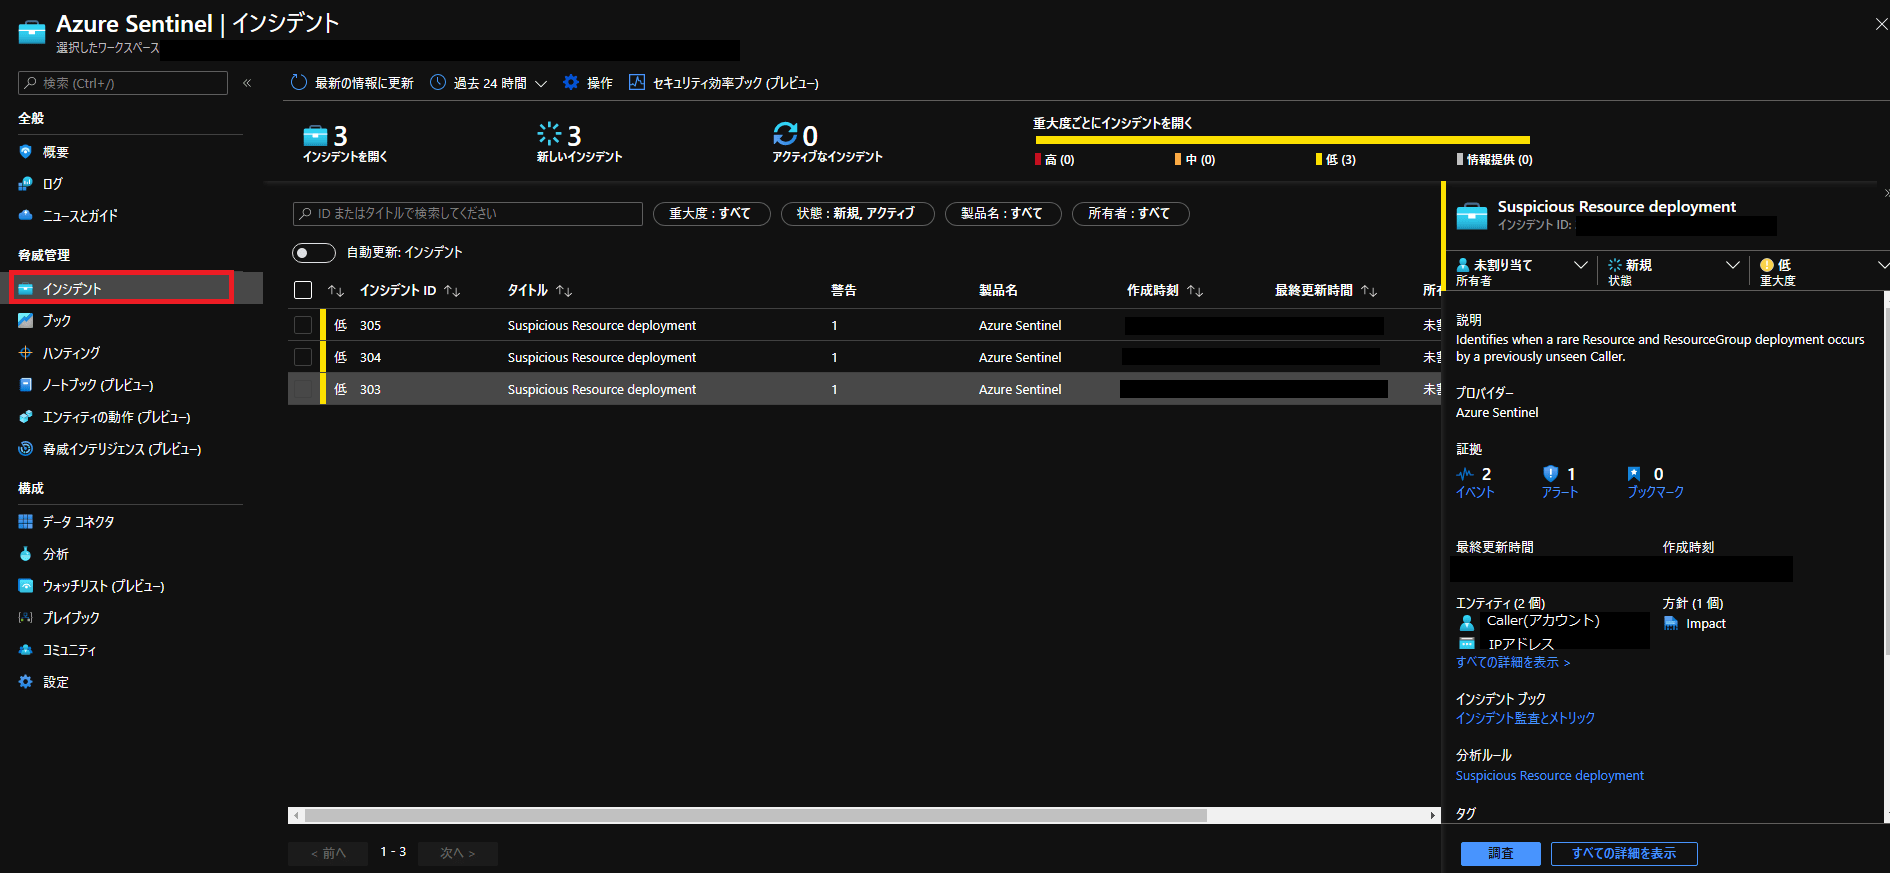Click the 分析 flask icon

click(26, 553)
